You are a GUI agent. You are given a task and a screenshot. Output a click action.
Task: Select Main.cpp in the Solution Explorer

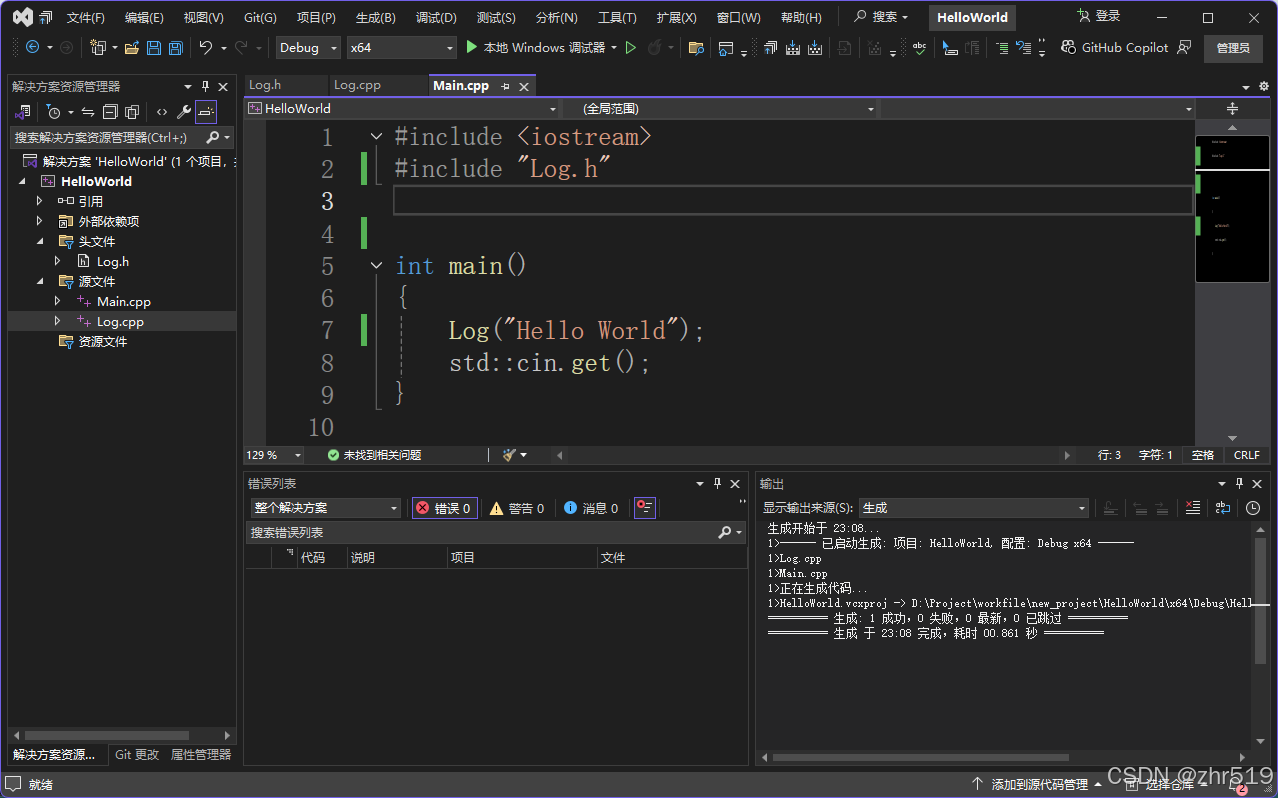122,301
